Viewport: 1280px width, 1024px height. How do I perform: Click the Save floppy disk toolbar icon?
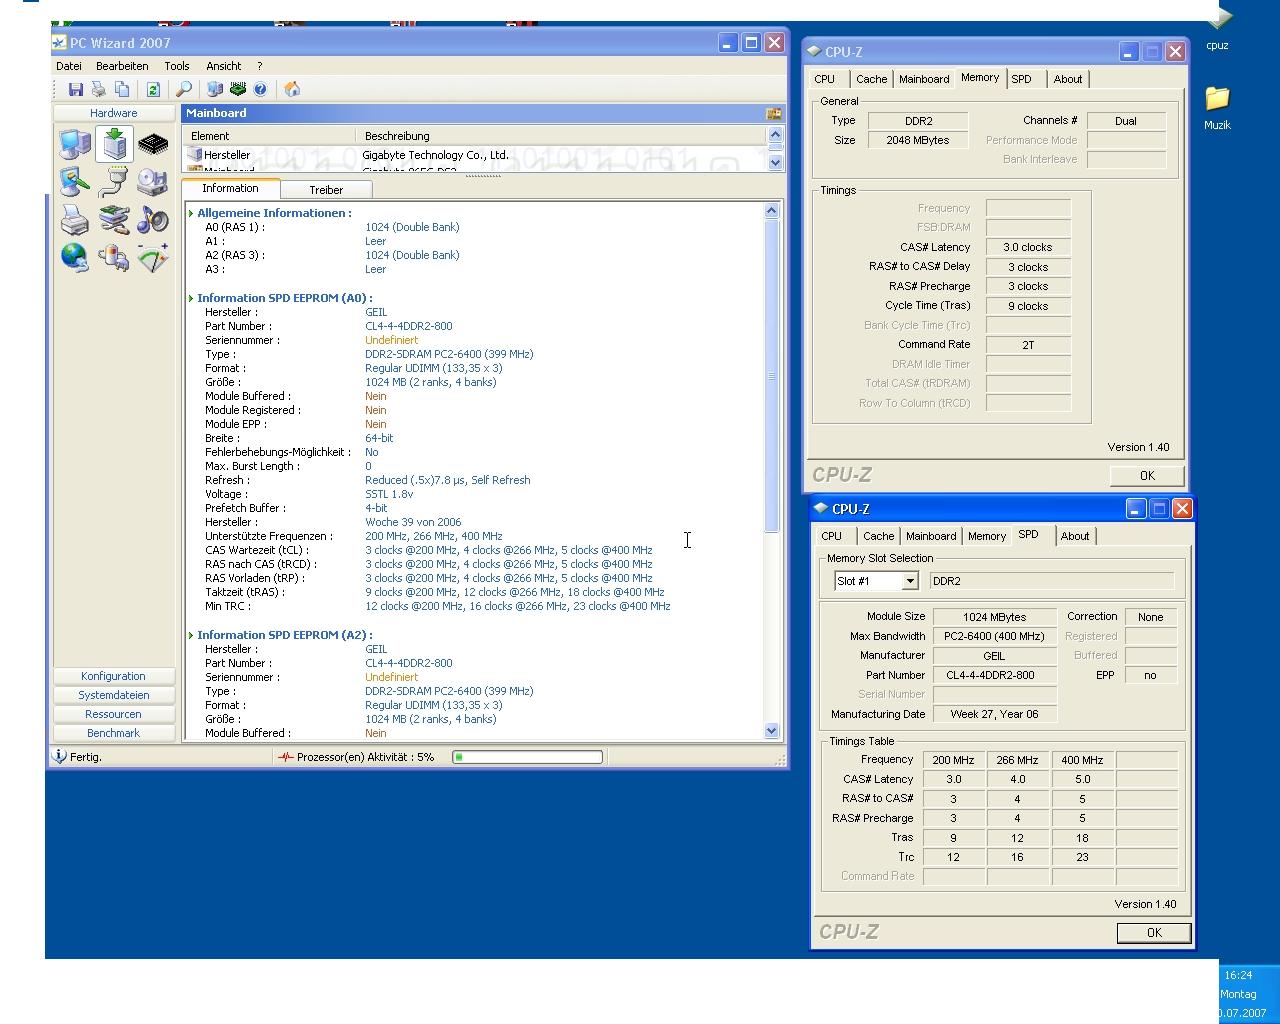[76, 90]
